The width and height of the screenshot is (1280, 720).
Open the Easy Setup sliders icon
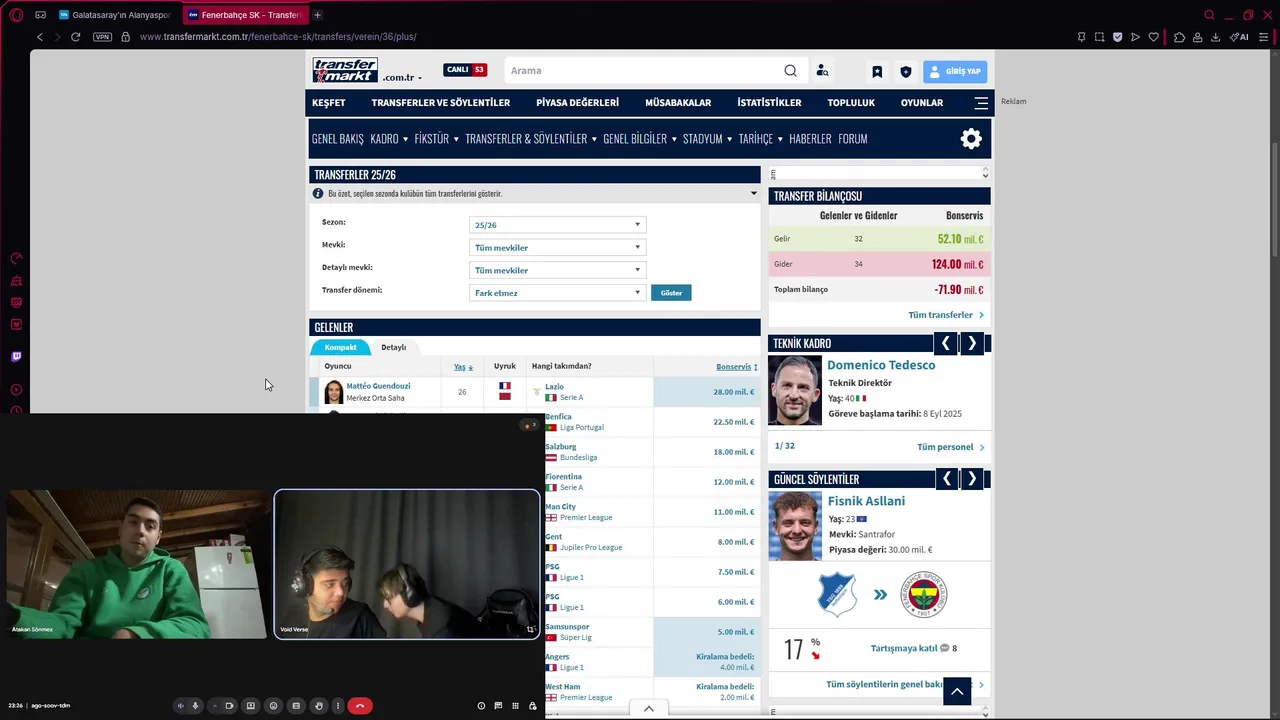[1264, 37]
